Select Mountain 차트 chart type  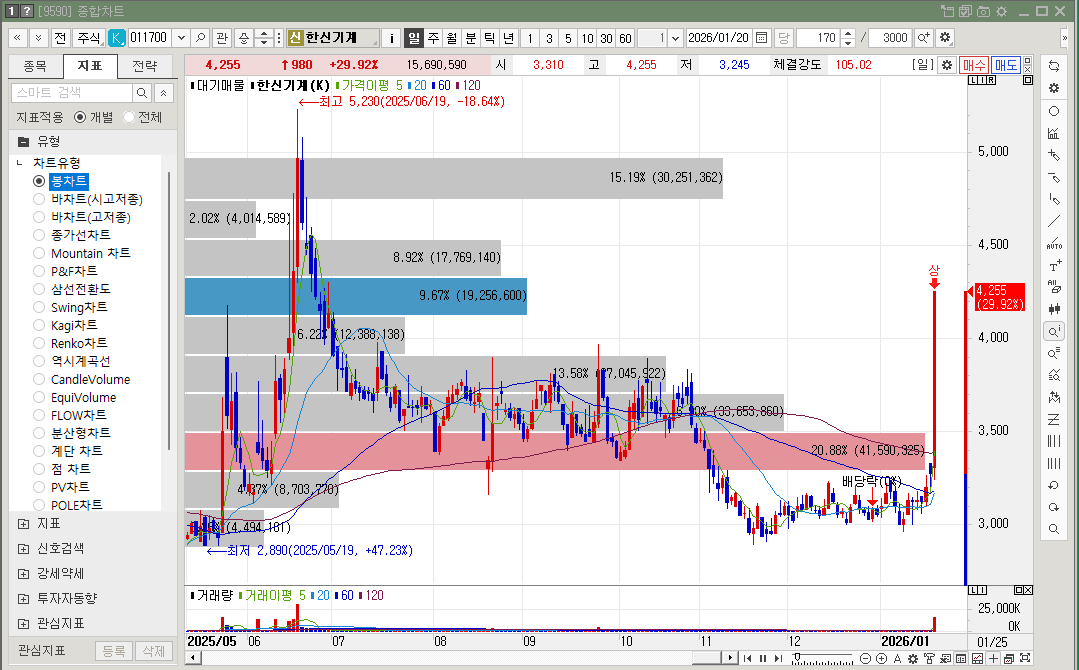pos(39,253)
